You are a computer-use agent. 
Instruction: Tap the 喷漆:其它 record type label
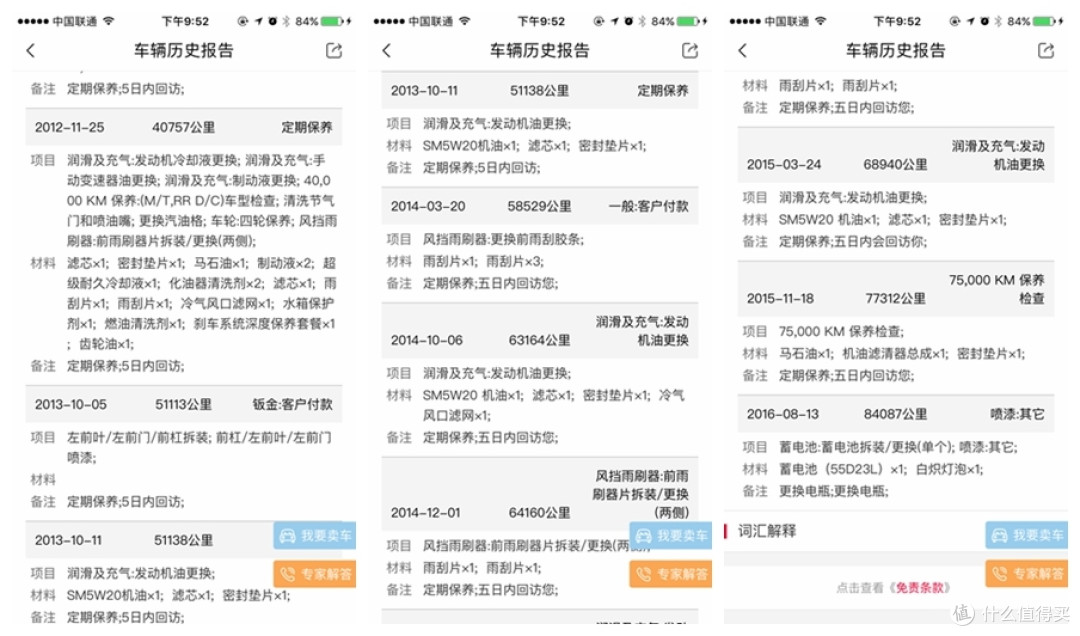(1017, 414)
